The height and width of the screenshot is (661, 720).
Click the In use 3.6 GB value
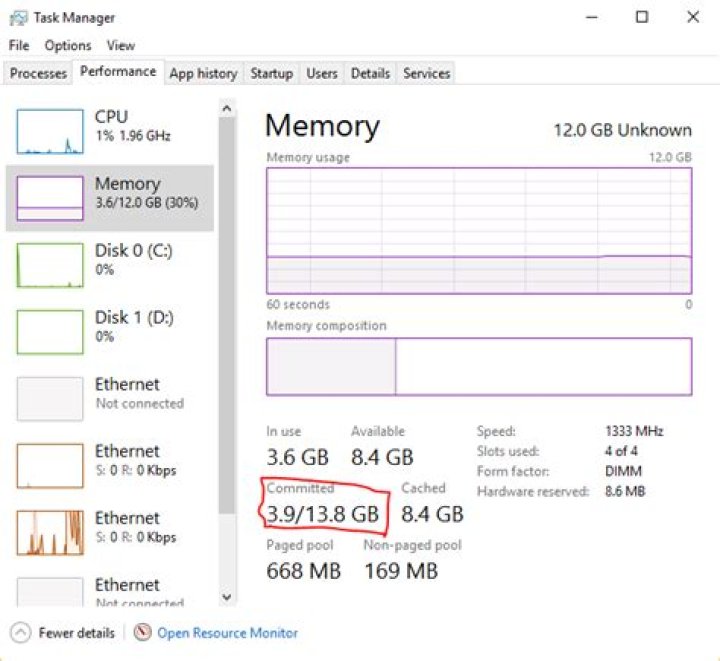click(x=298, y=457)
